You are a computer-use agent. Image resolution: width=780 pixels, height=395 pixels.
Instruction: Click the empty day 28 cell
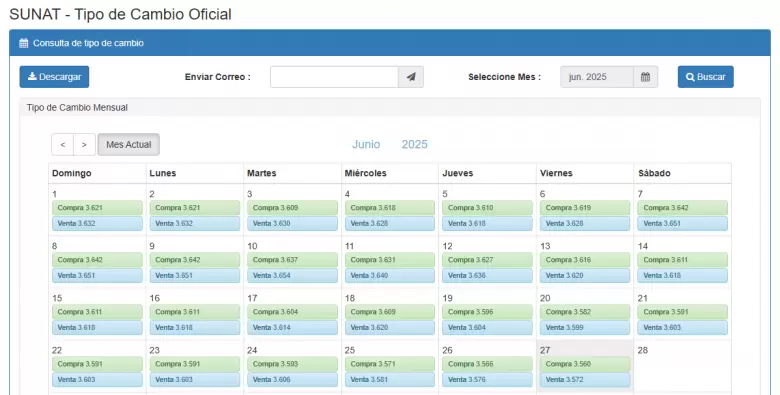tap(682, 367)
